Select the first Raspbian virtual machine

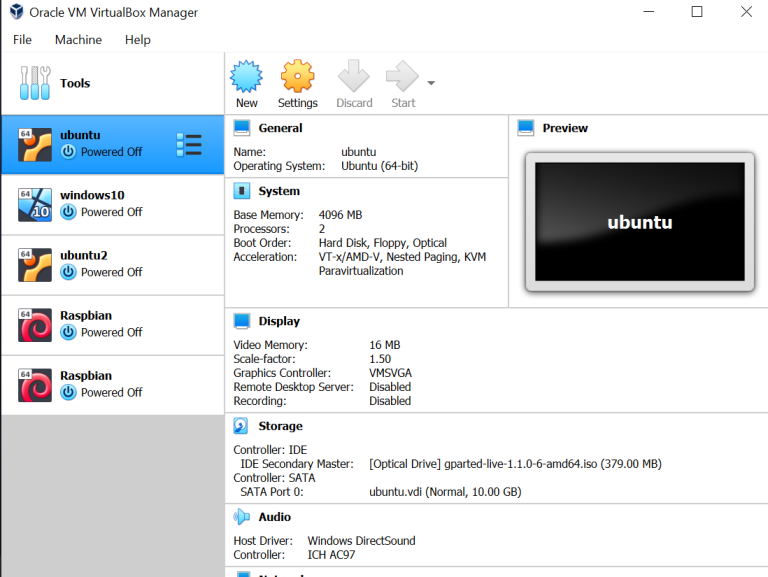[x=112, y=325]
